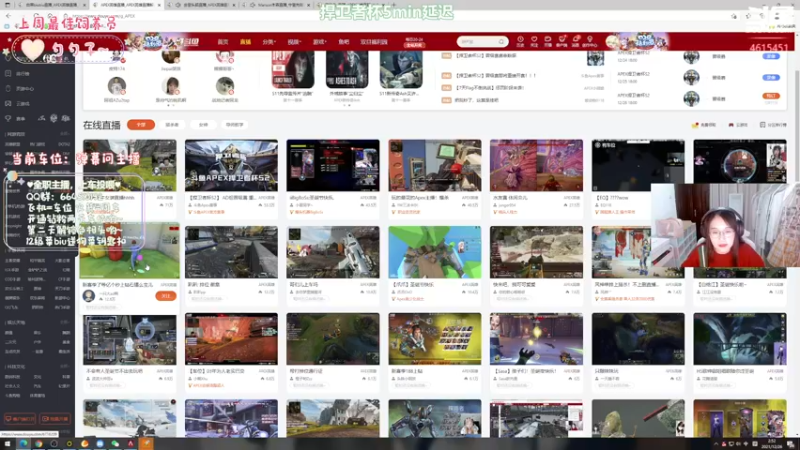Open the Windows Start button
800x450 pixels.
tap(8, 444)
